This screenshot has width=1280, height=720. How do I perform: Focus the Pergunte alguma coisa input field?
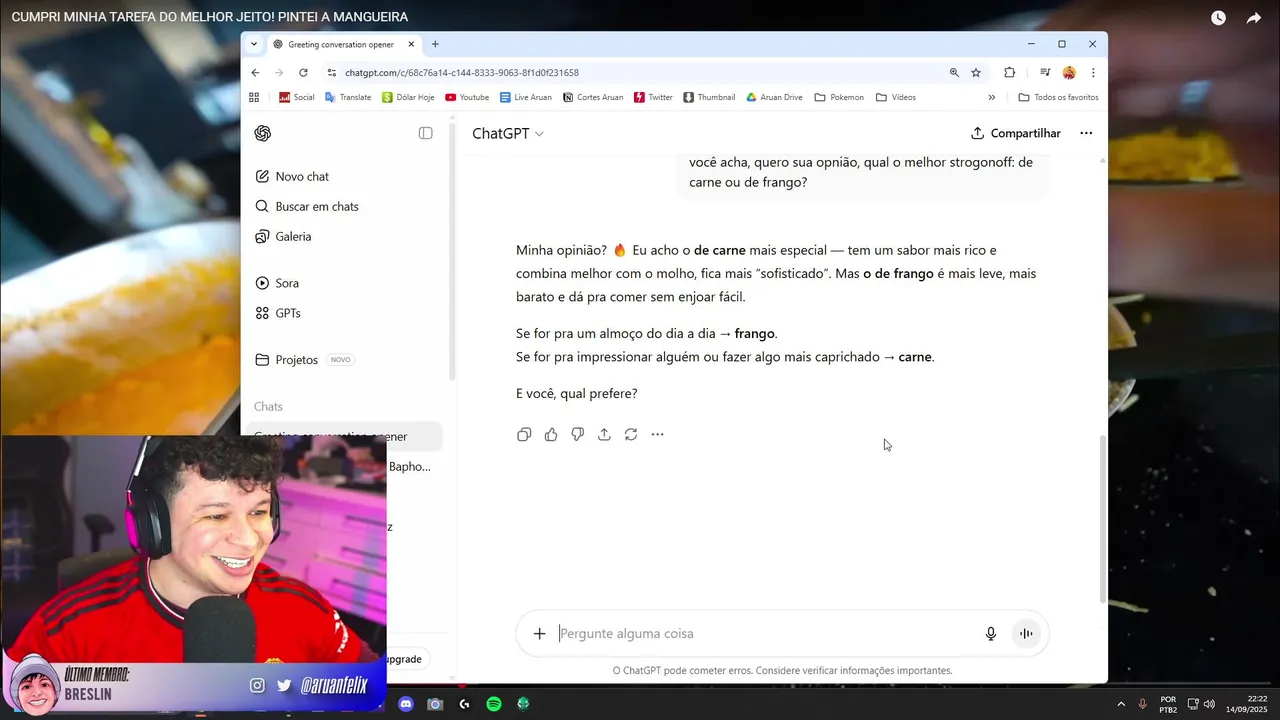765,633
